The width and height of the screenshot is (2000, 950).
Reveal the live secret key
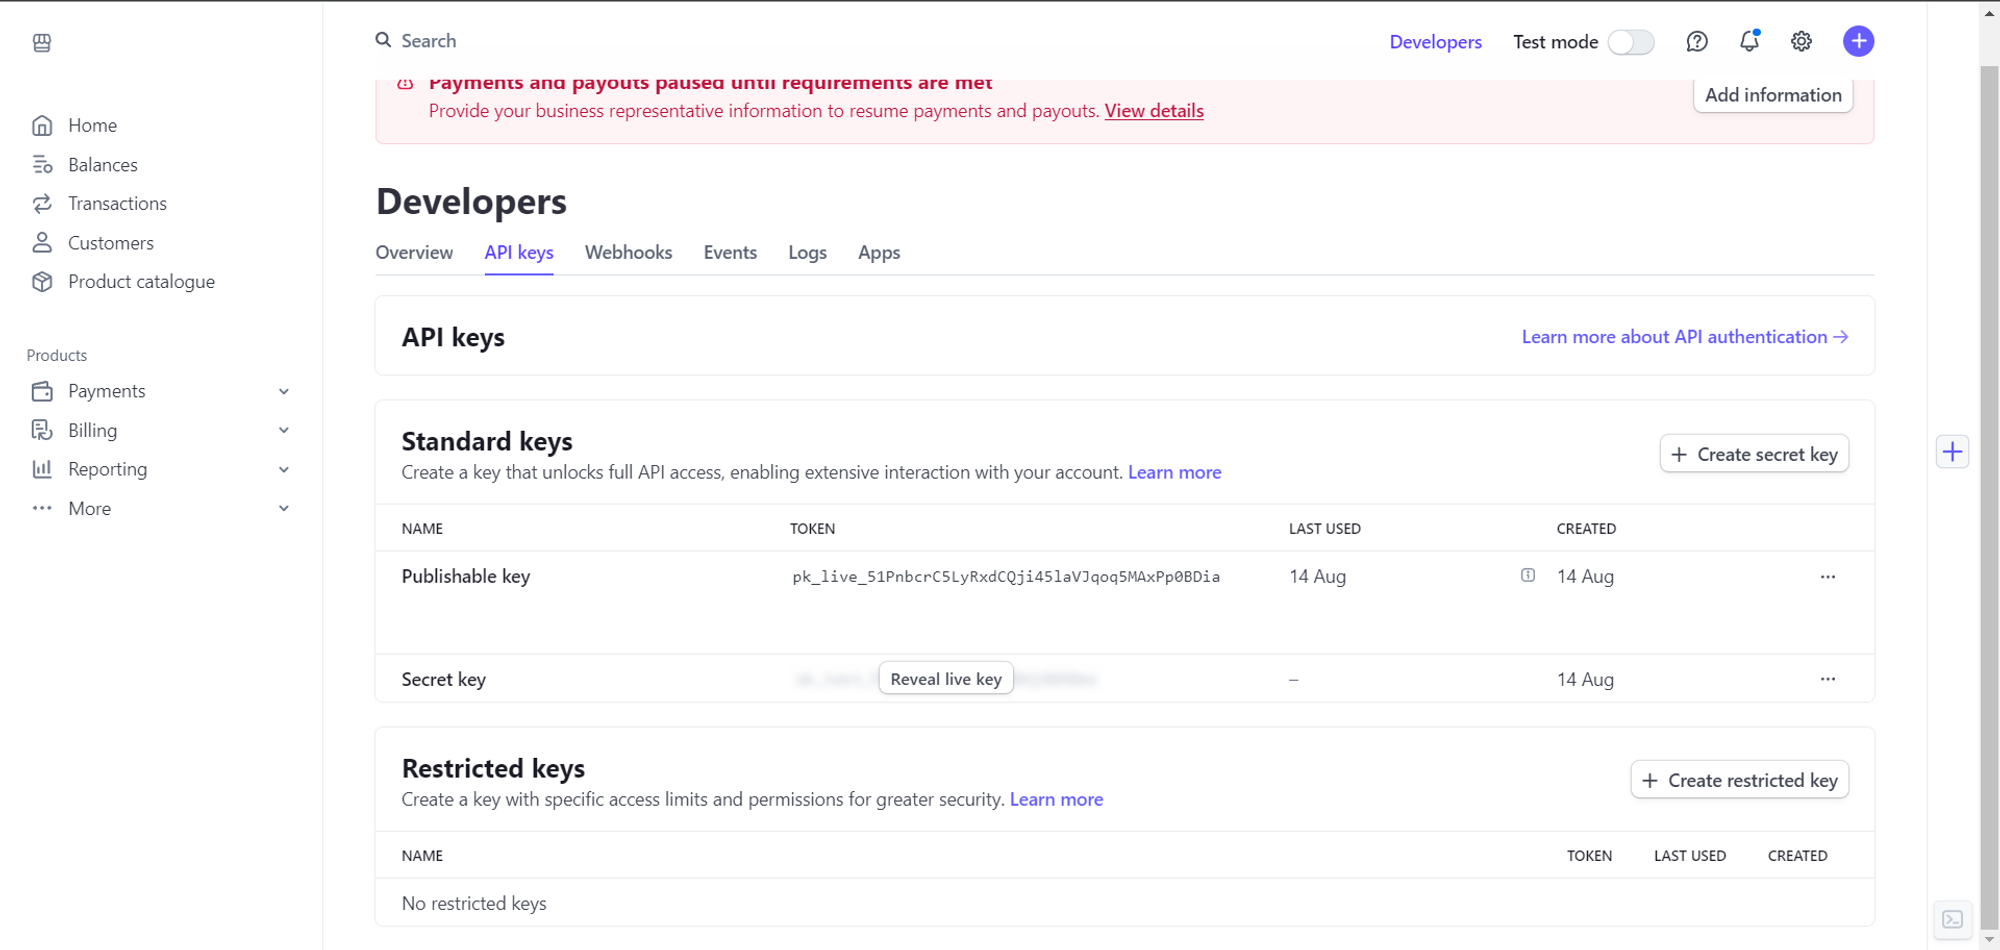pyautogui.click(x=945, y=678)
